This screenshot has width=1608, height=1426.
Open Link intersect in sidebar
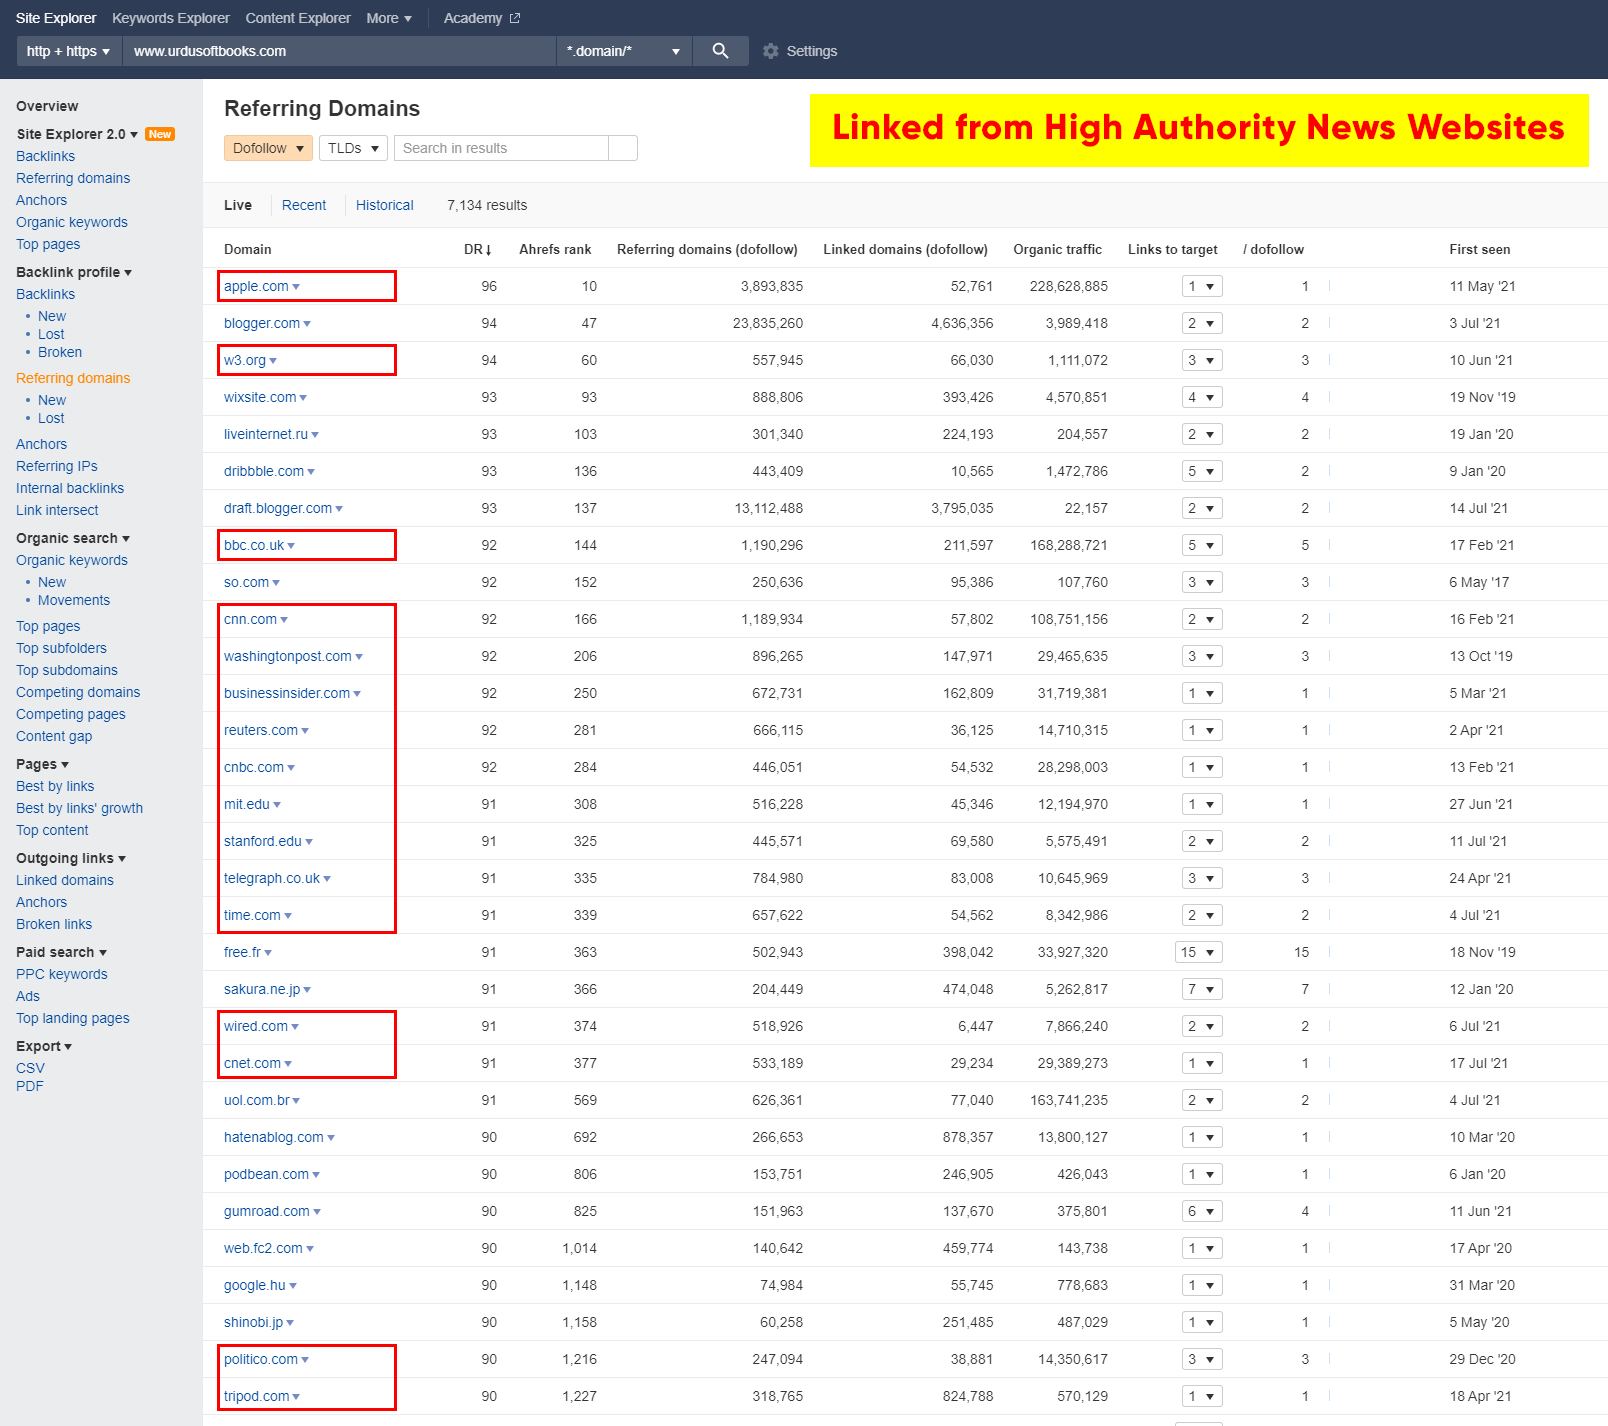pos(57,510)
